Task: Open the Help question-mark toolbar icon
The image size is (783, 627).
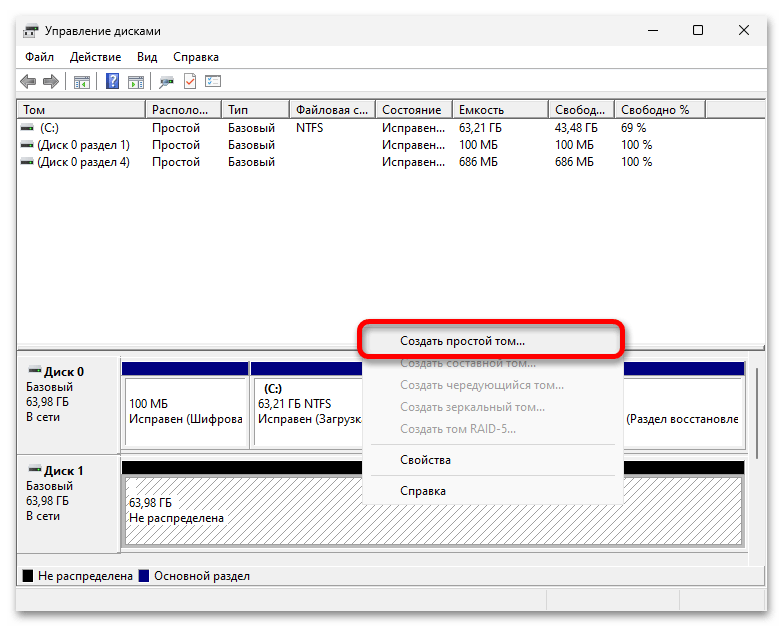Action: 113,81
